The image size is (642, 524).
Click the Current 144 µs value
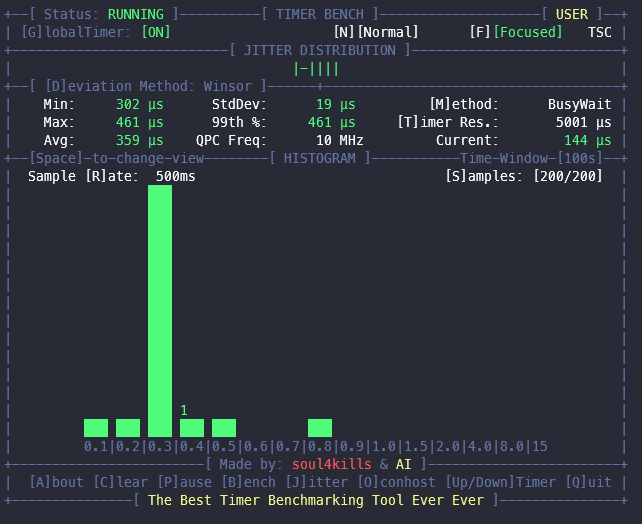[588, 140]
